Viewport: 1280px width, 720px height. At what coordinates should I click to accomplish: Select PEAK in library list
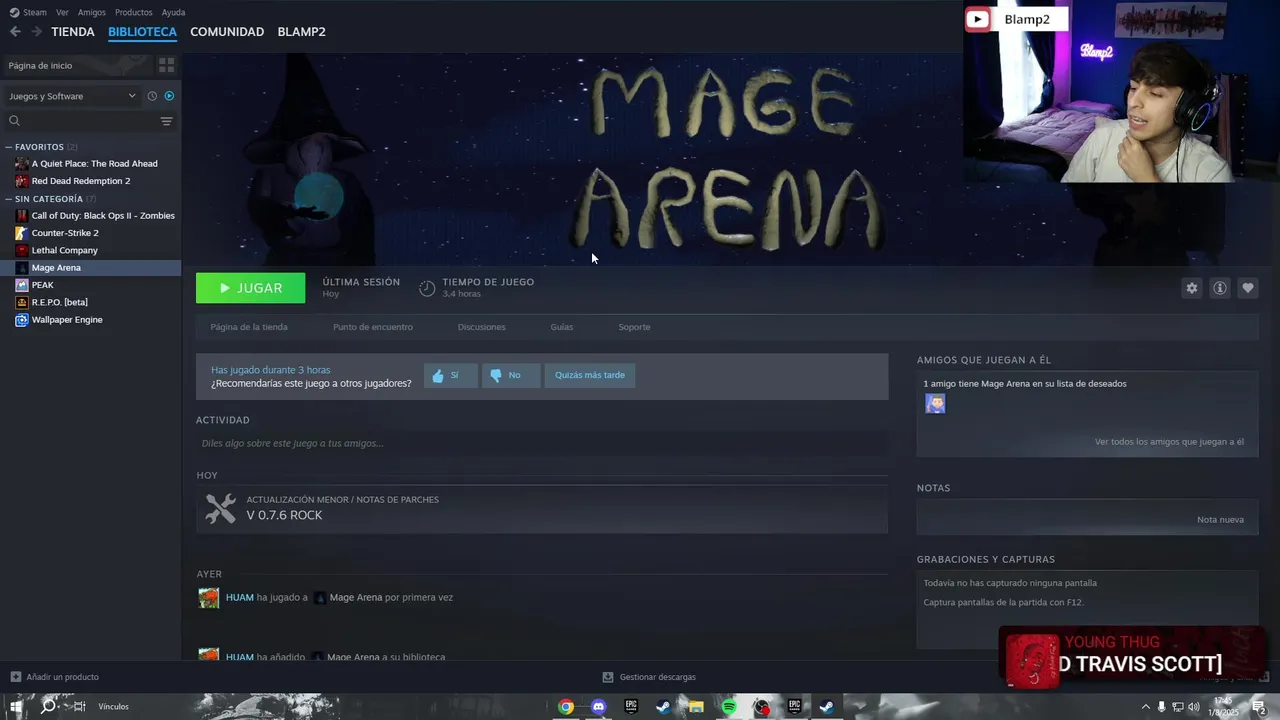(x=42, y=285)
